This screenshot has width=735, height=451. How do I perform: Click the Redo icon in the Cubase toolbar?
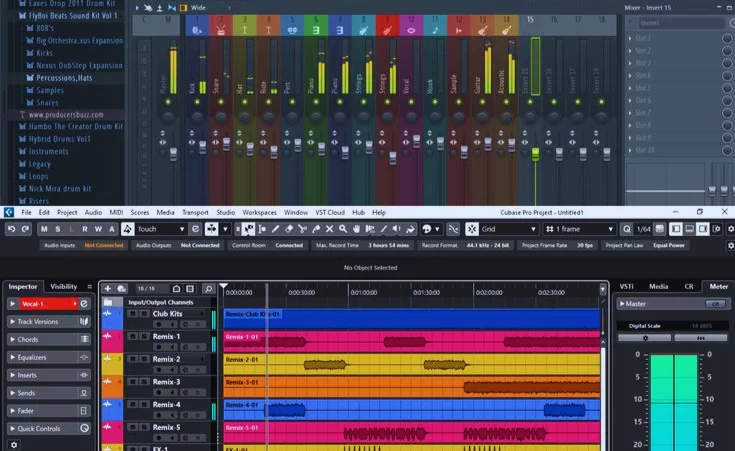click(x=25, y=229)
